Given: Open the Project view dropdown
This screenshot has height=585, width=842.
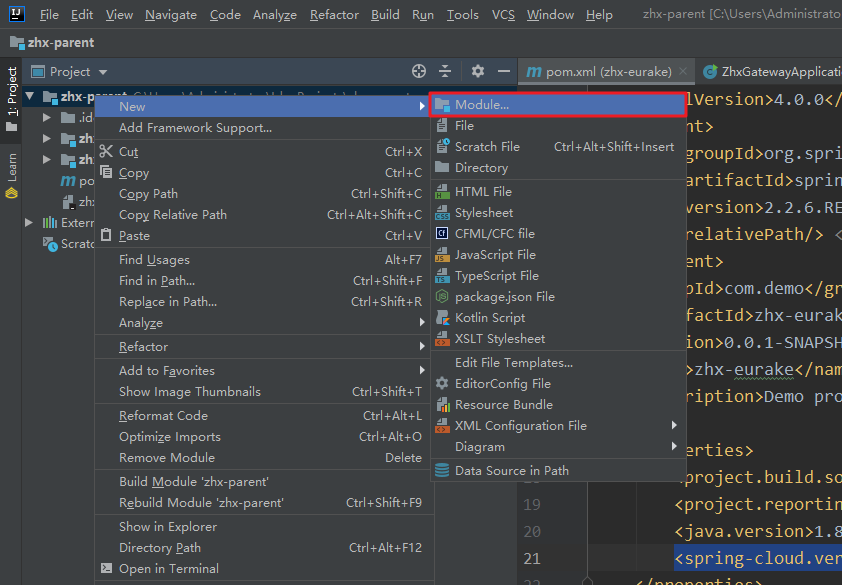Looking at the screenshot, I should [x=103, y=71].
